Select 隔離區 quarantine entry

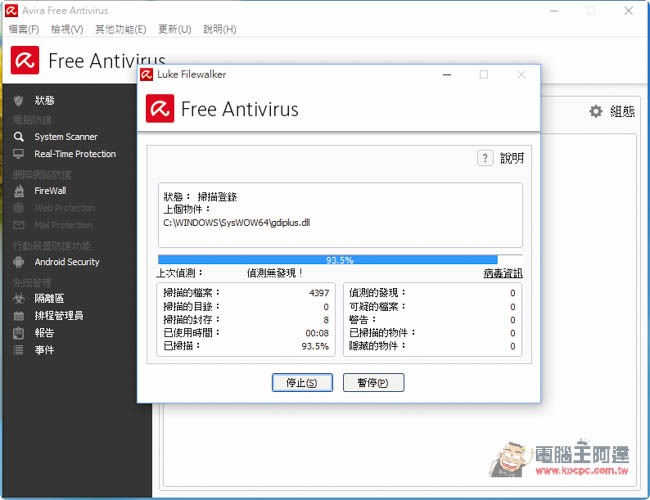point(49,299)
